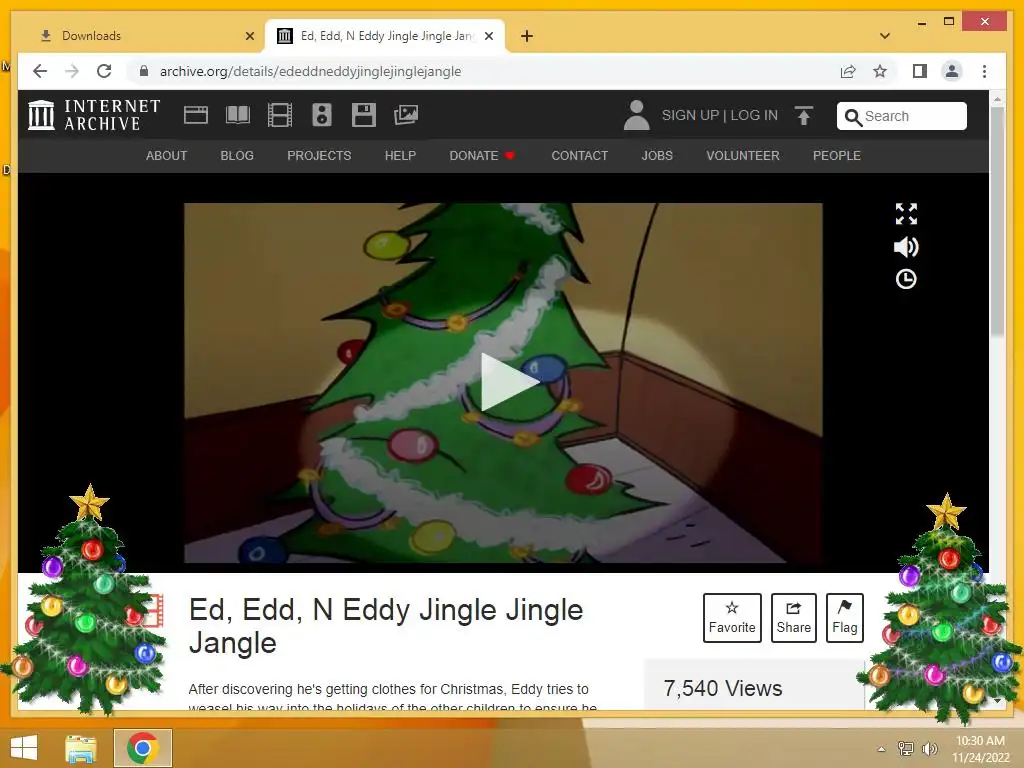Screen dimensions: 1024x768
Task: Click the Internet Archive logo
Action: [94, 115]
